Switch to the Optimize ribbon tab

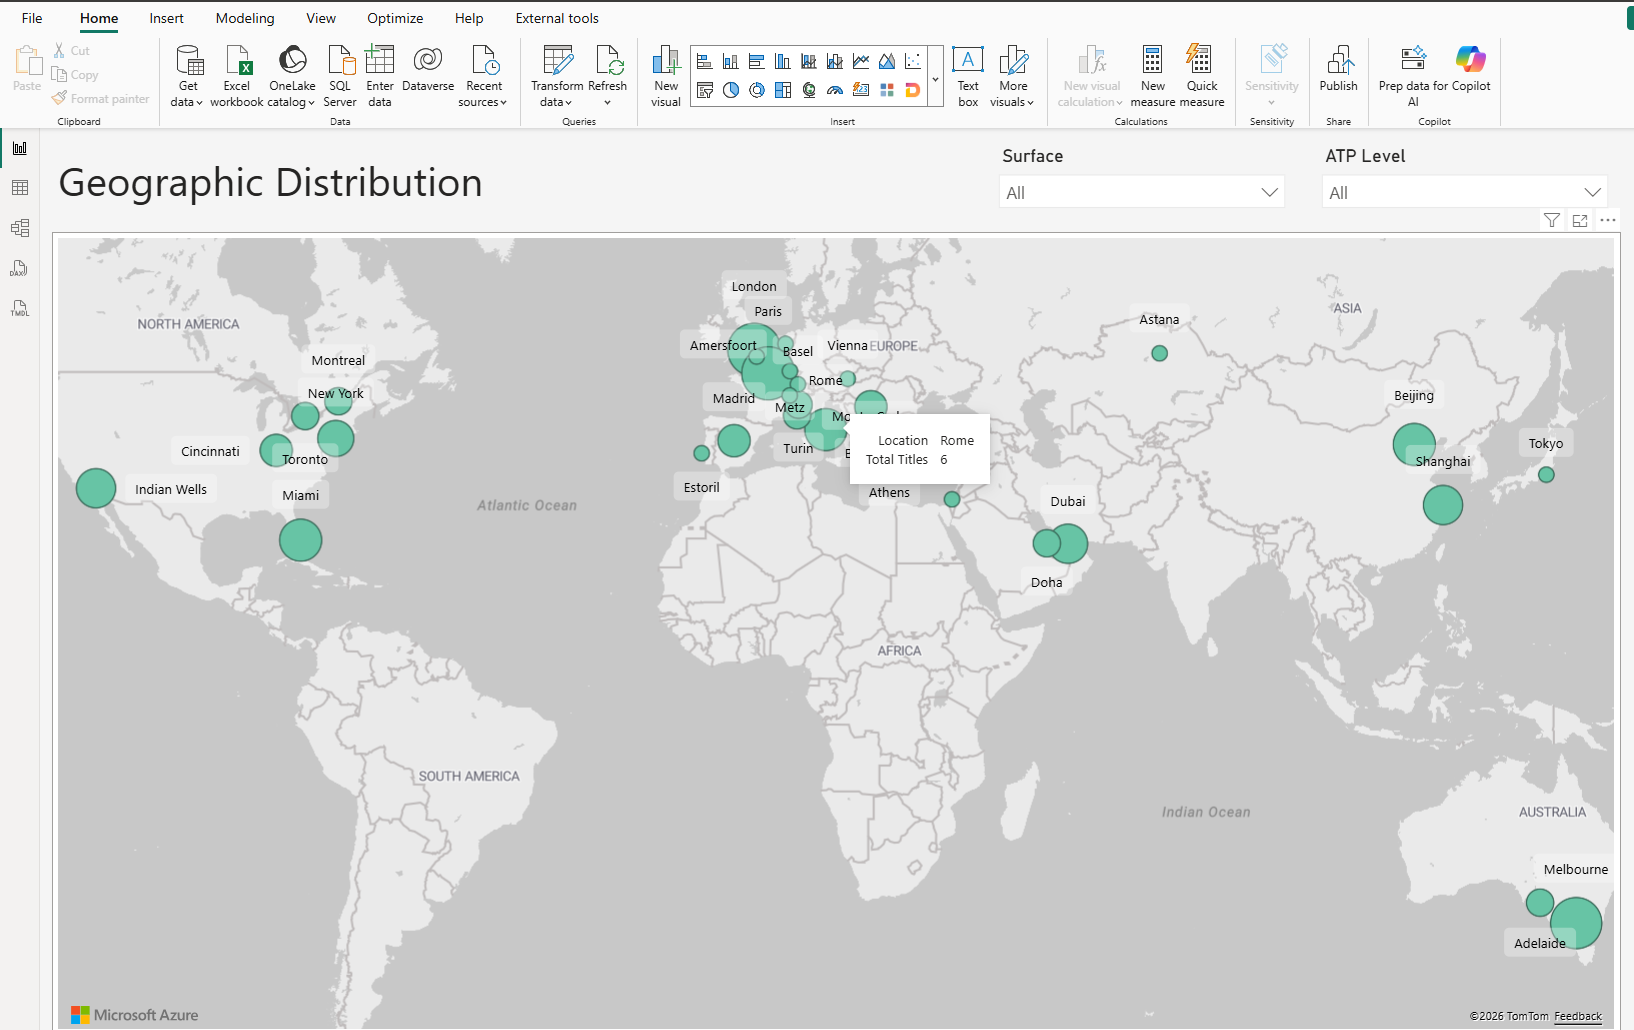pyautogui.click(x=395, y=18)
